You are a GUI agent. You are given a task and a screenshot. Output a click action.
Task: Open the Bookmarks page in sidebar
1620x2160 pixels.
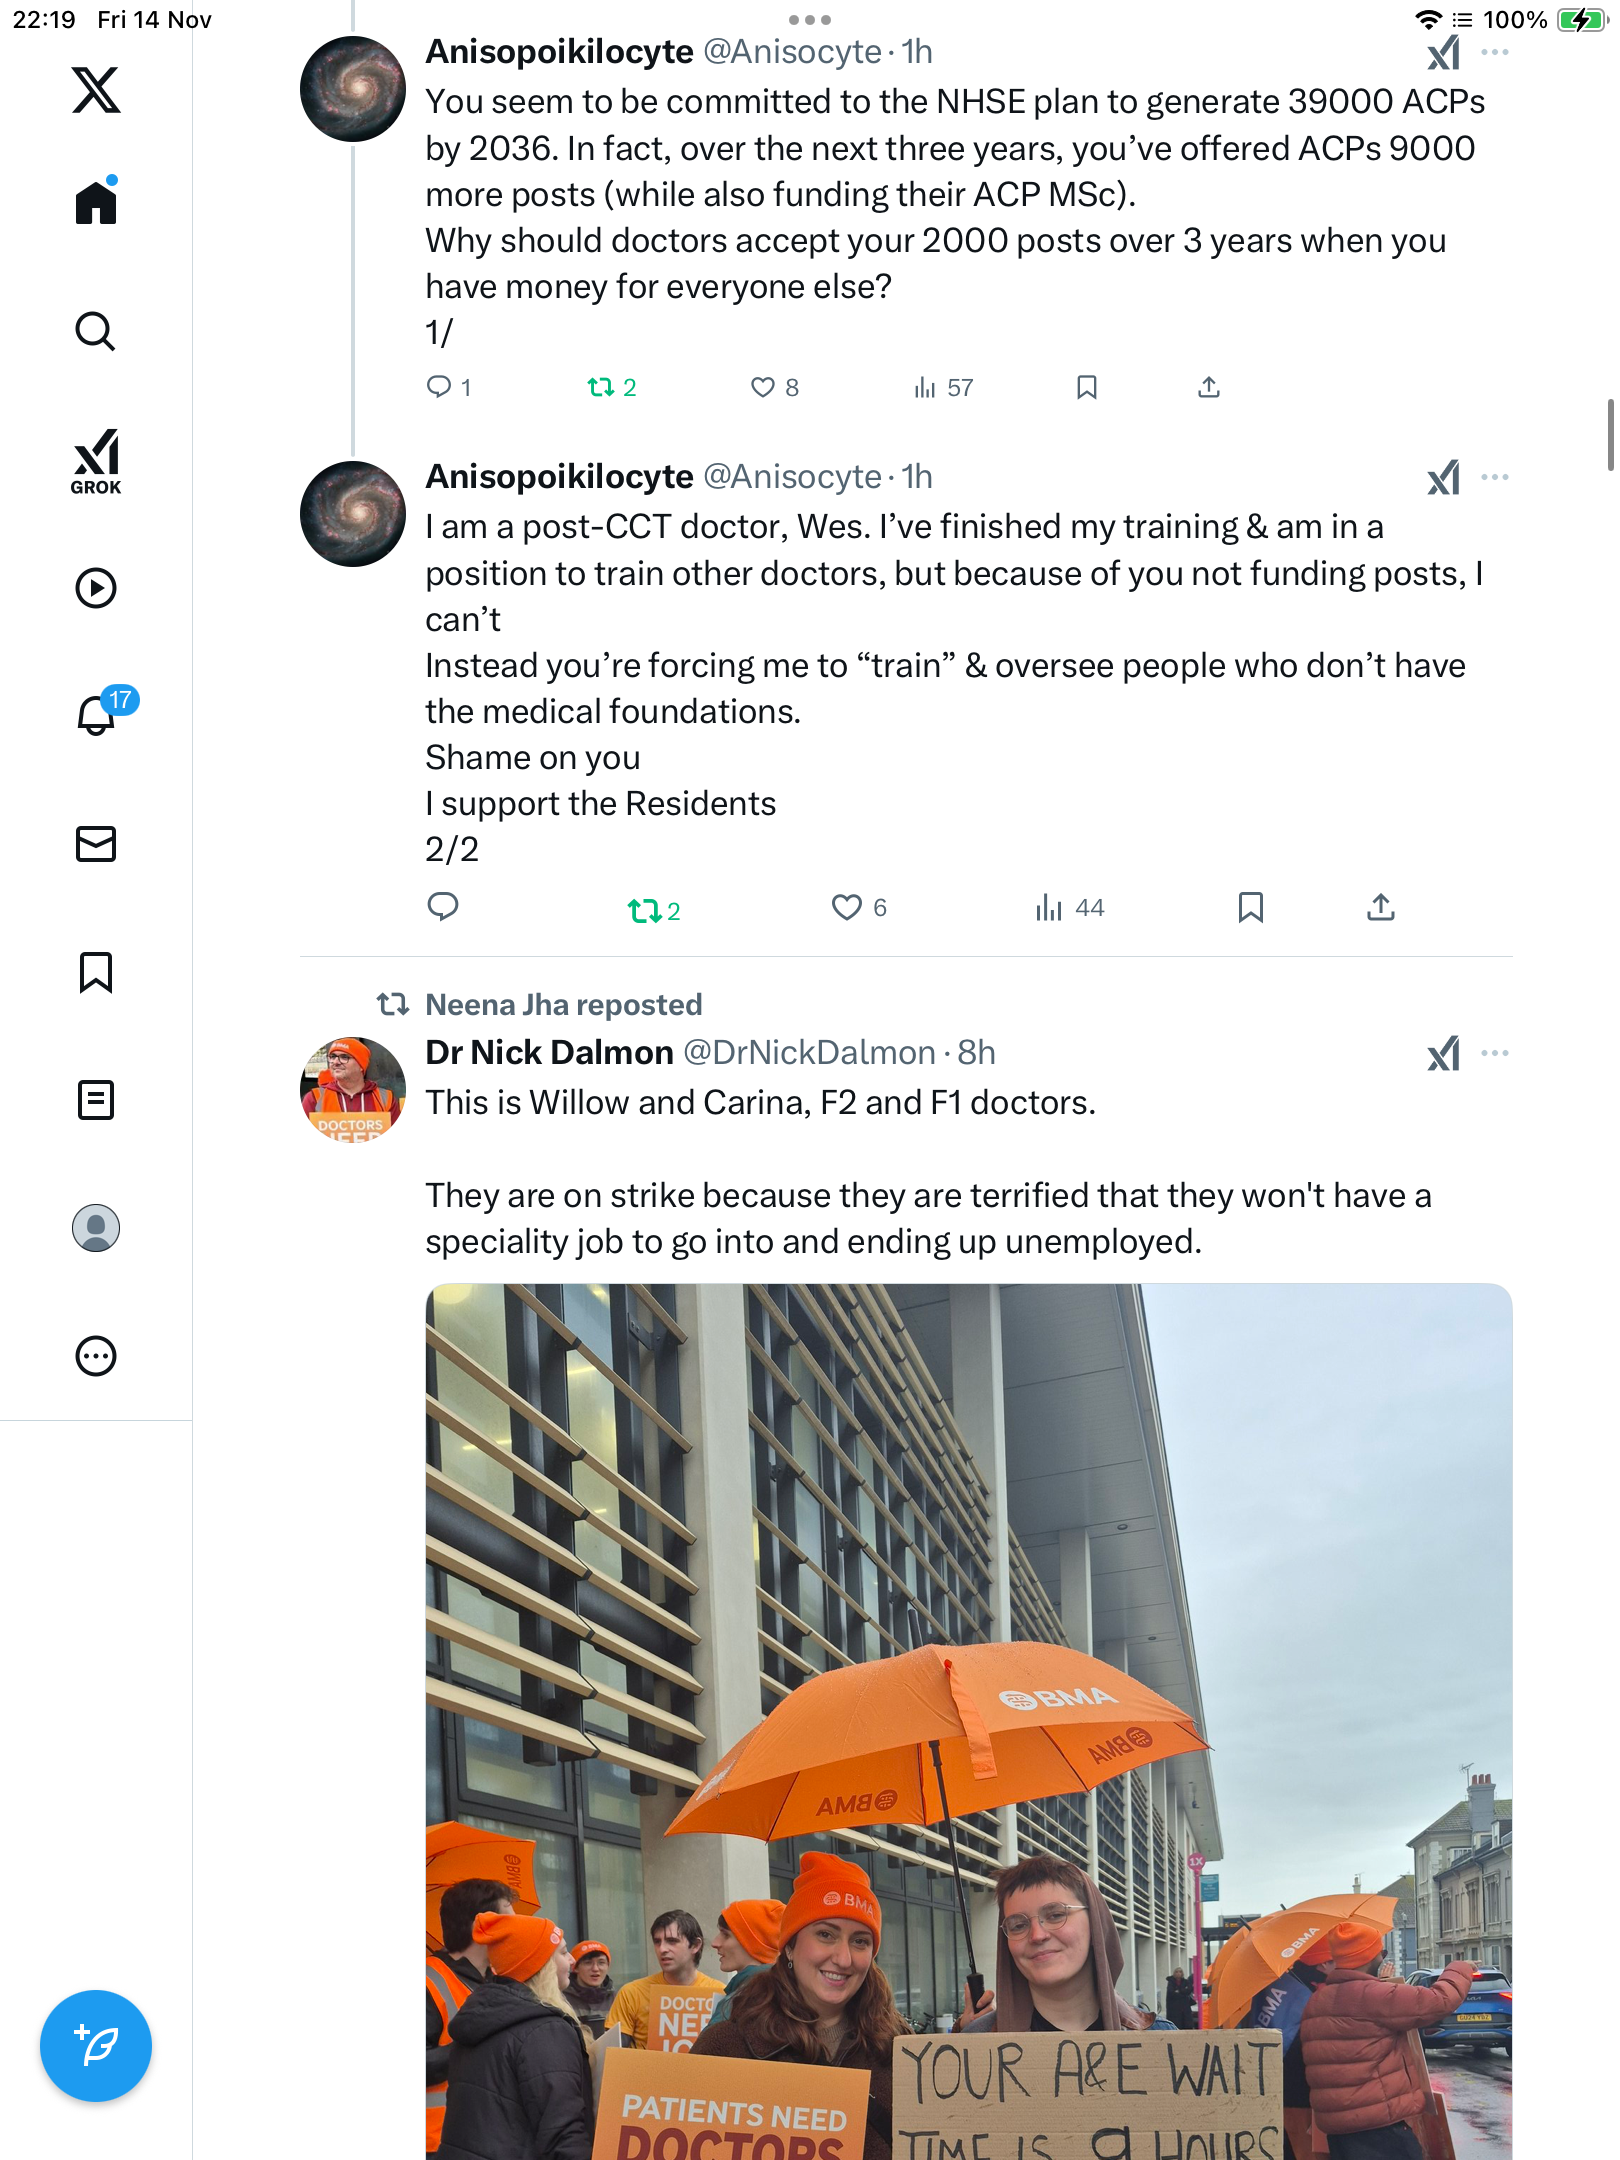[96, 972]
